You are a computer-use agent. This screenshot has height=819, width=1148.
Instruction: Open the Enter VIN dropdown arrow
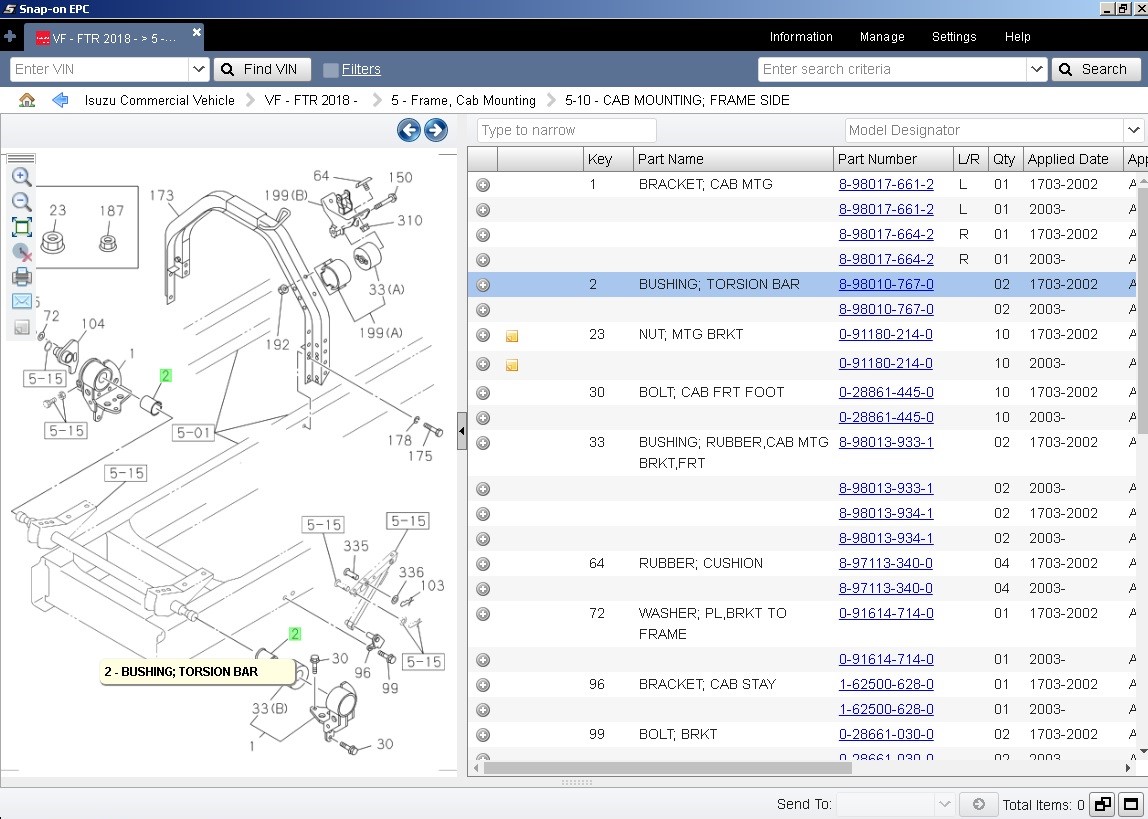click(x=198, y=70)
